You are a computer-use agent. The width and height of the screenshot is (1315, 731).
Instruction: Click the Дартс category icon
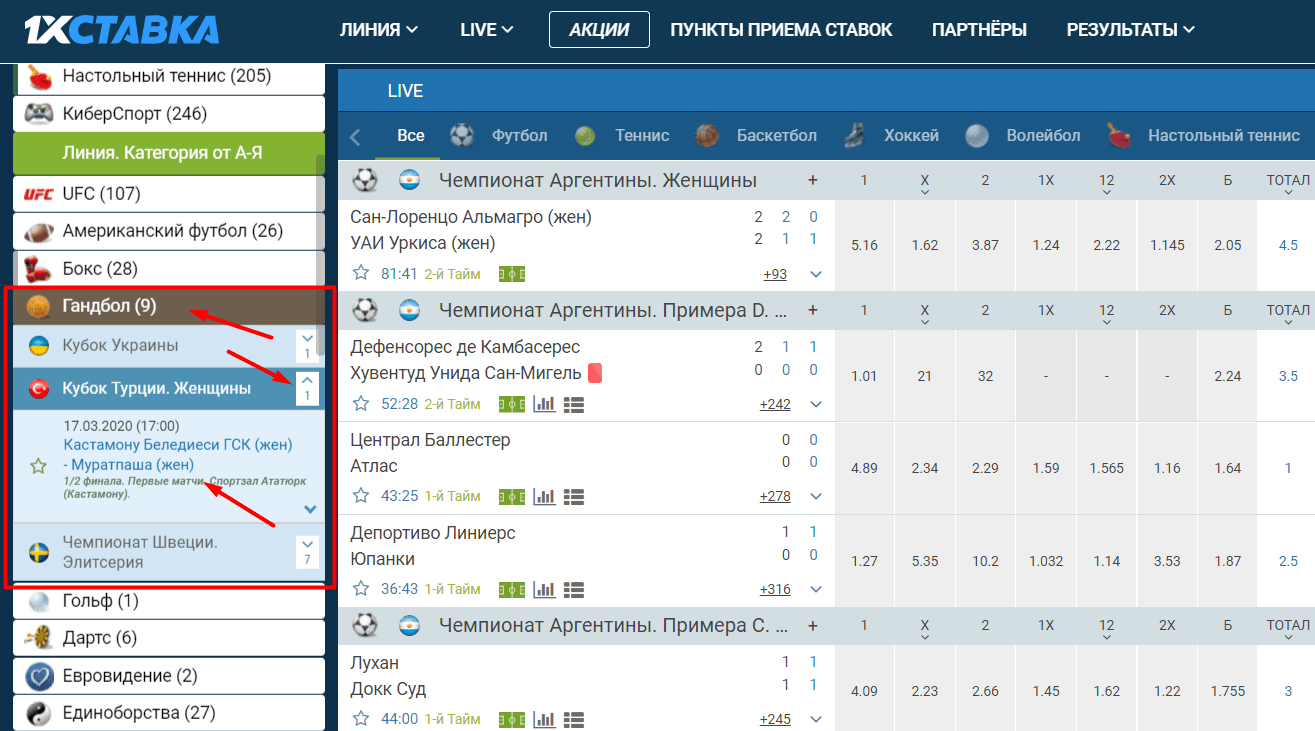click(39, 638)
